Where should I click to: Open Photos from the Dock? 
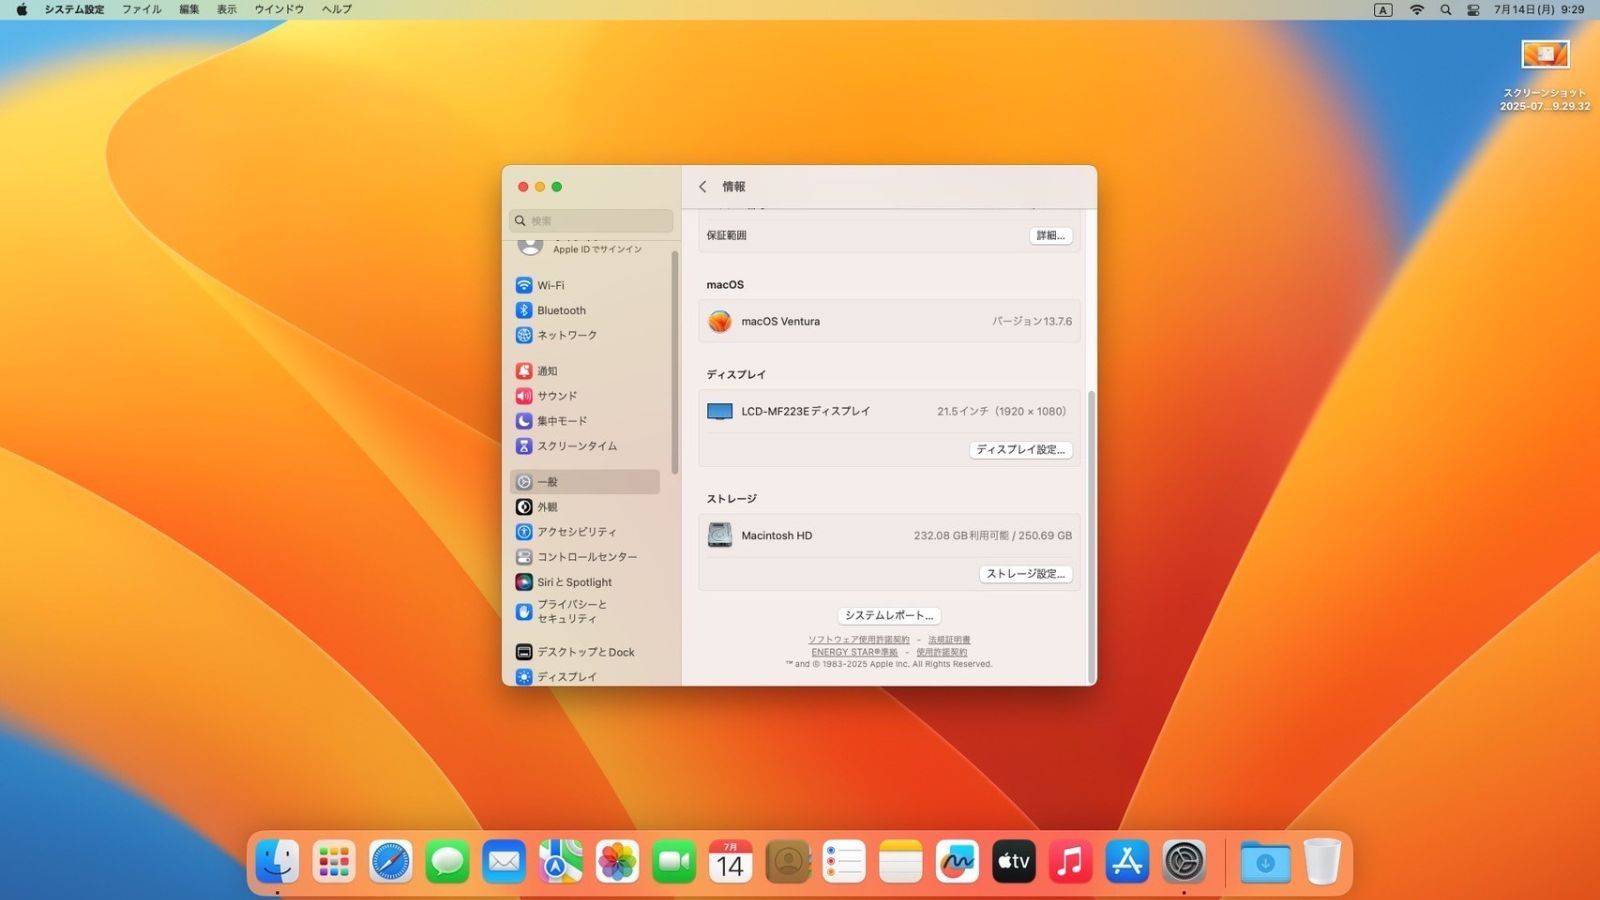coord(617,861)
